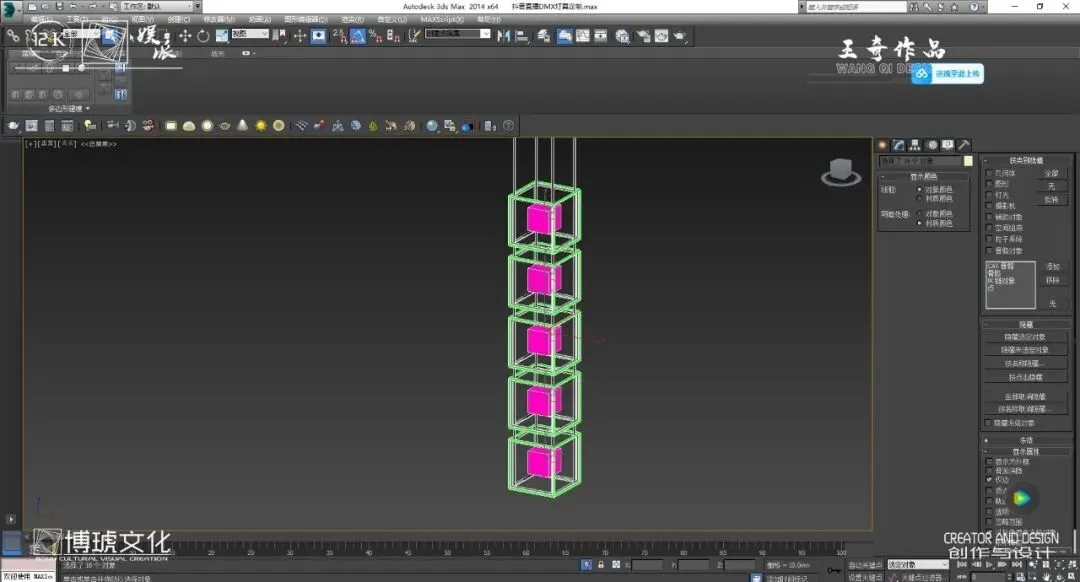The image size is (1080, 582).
Task: Select 明暗处理 对象颜色 radio button
Action: pos(919,214)
